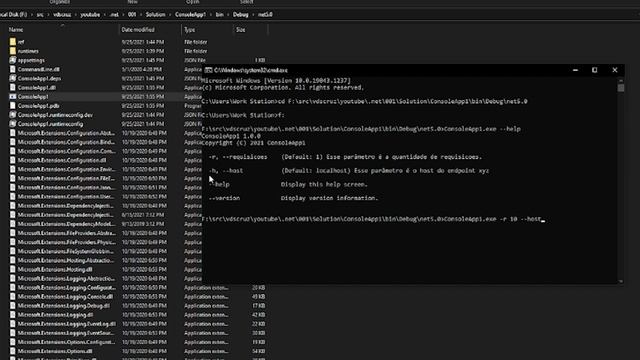Screen dimensions: 640x360
Task: Maximize the cmd.exe window
Action: tap(595, 70)
